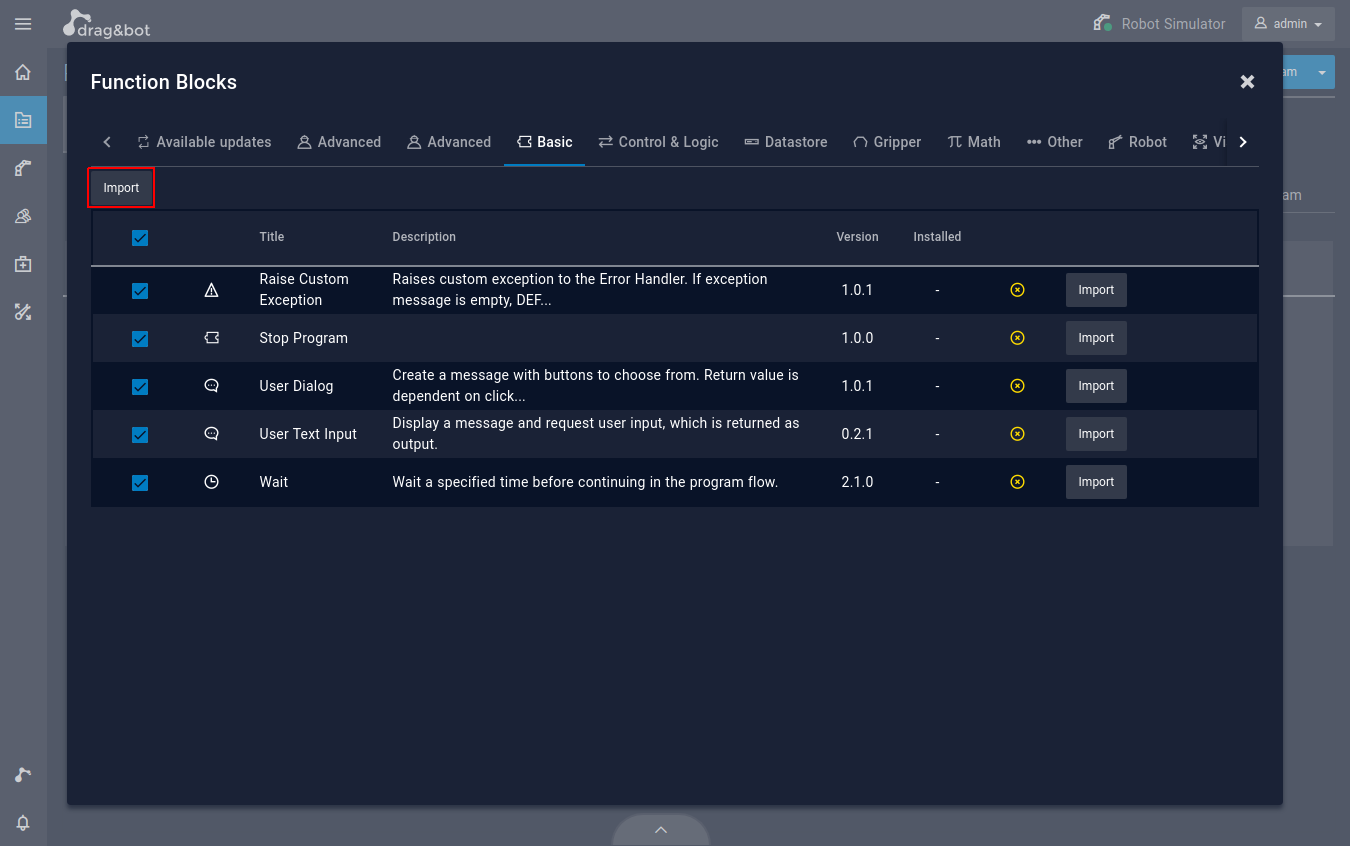Click the Wait description text
The image size is (1350, 846).
click(585, 482)
